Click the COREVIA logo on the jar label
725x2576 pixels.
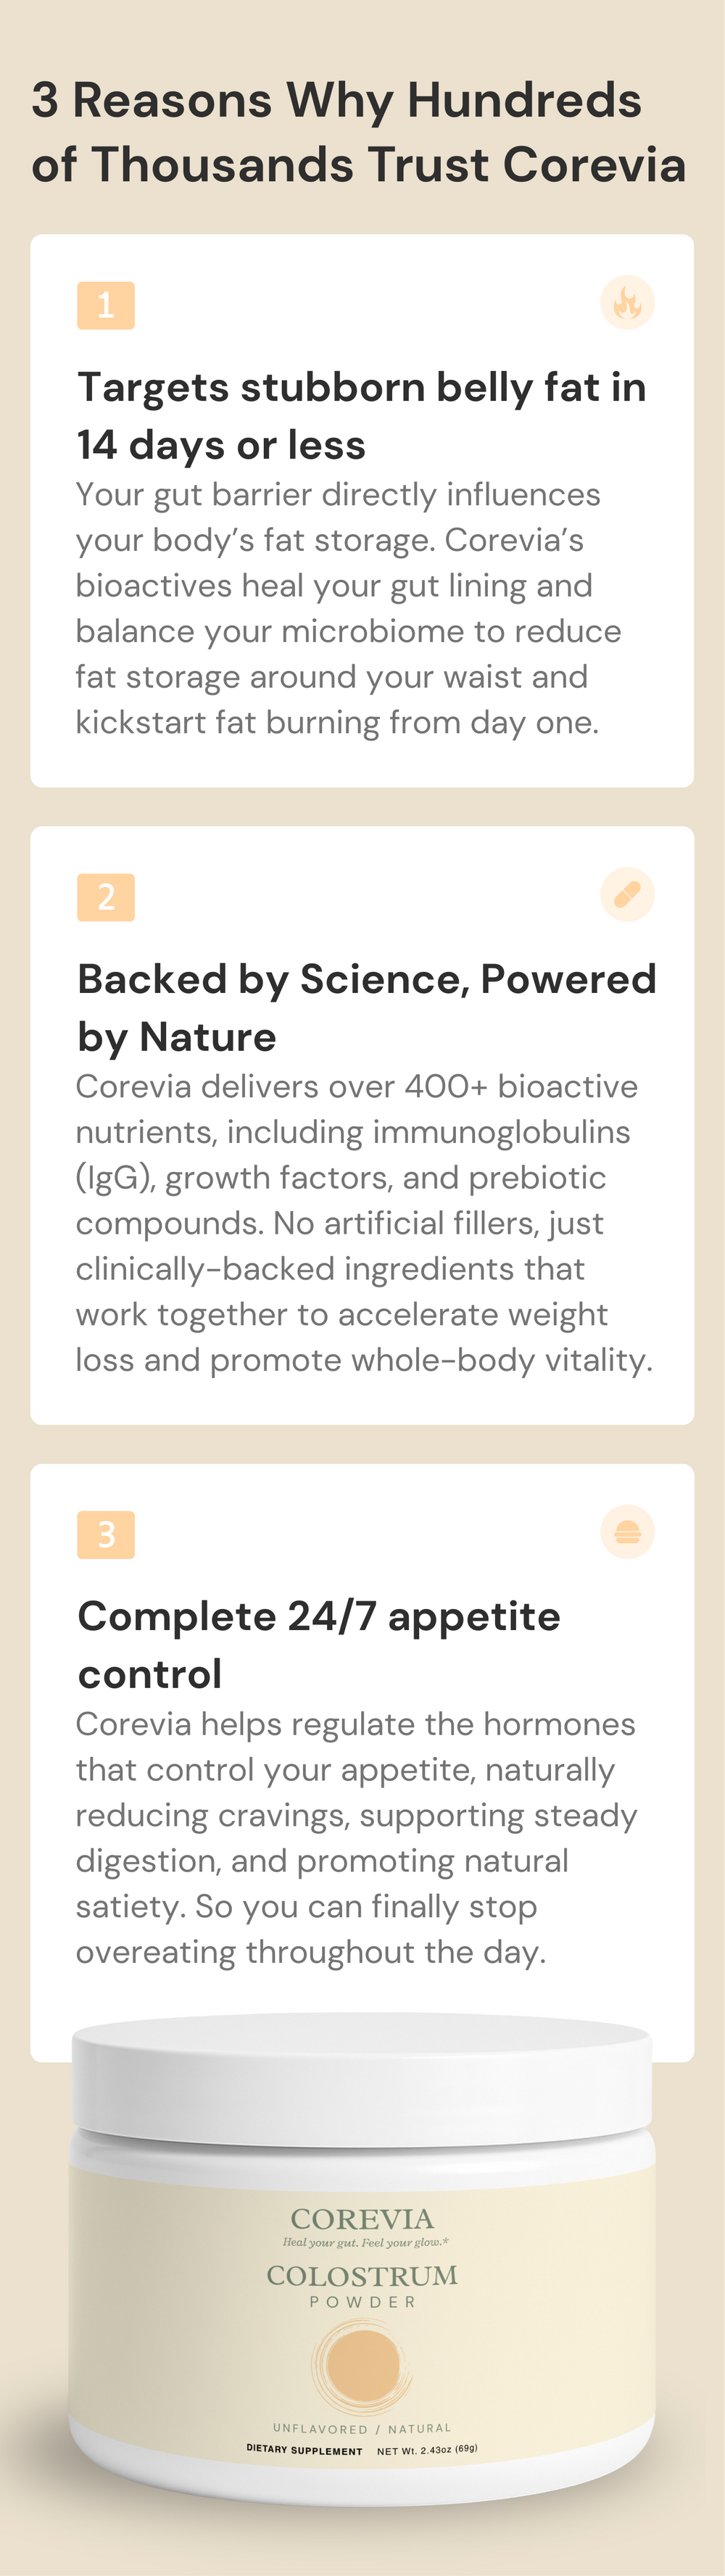362,2219
